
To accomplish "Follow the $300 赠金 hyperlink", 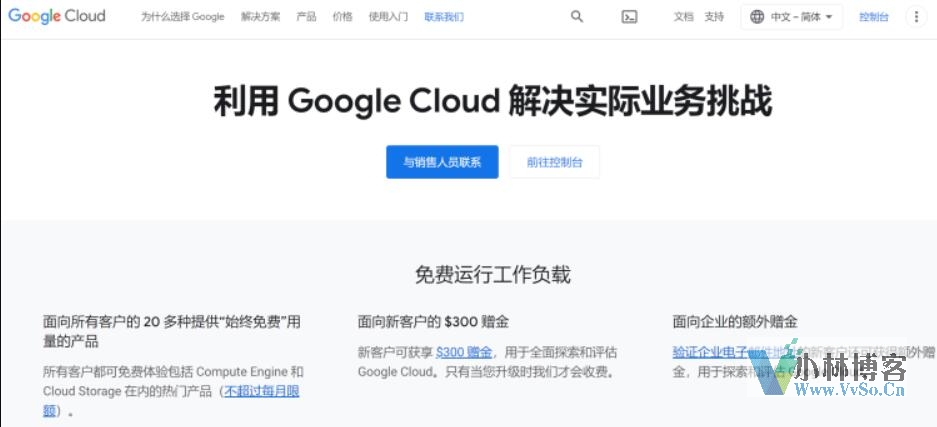I will point(464,352).
